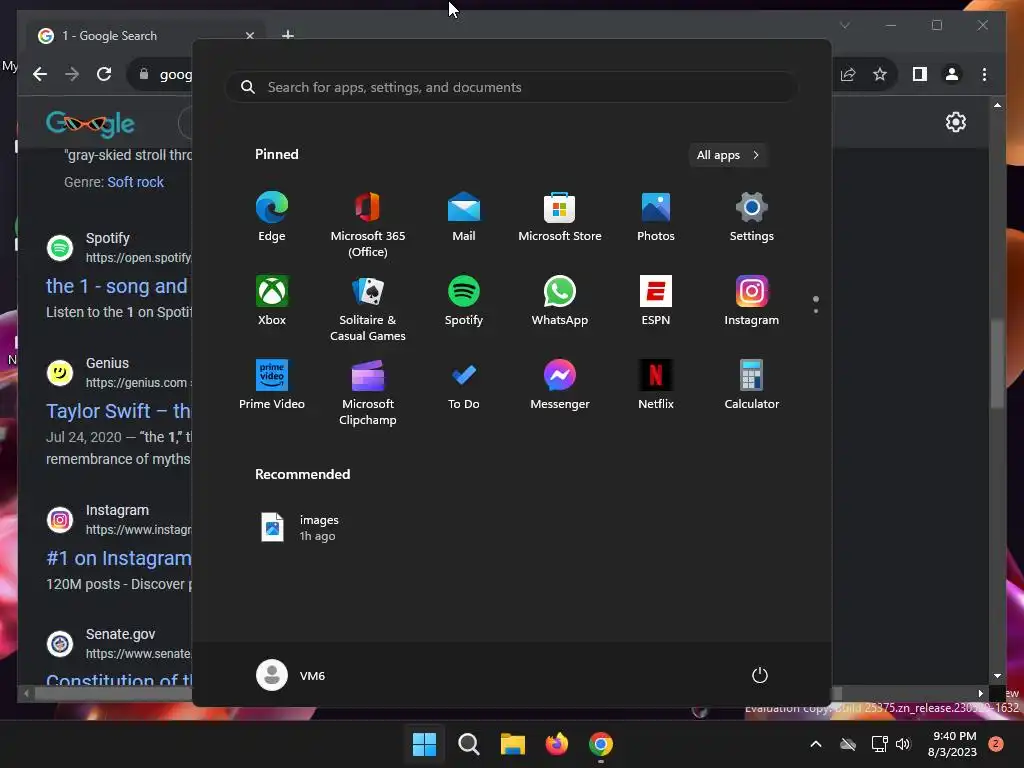The height and width of the screenshot is (768, 1024).
Task: Click the Start menu power button
Action: point(760,675)
